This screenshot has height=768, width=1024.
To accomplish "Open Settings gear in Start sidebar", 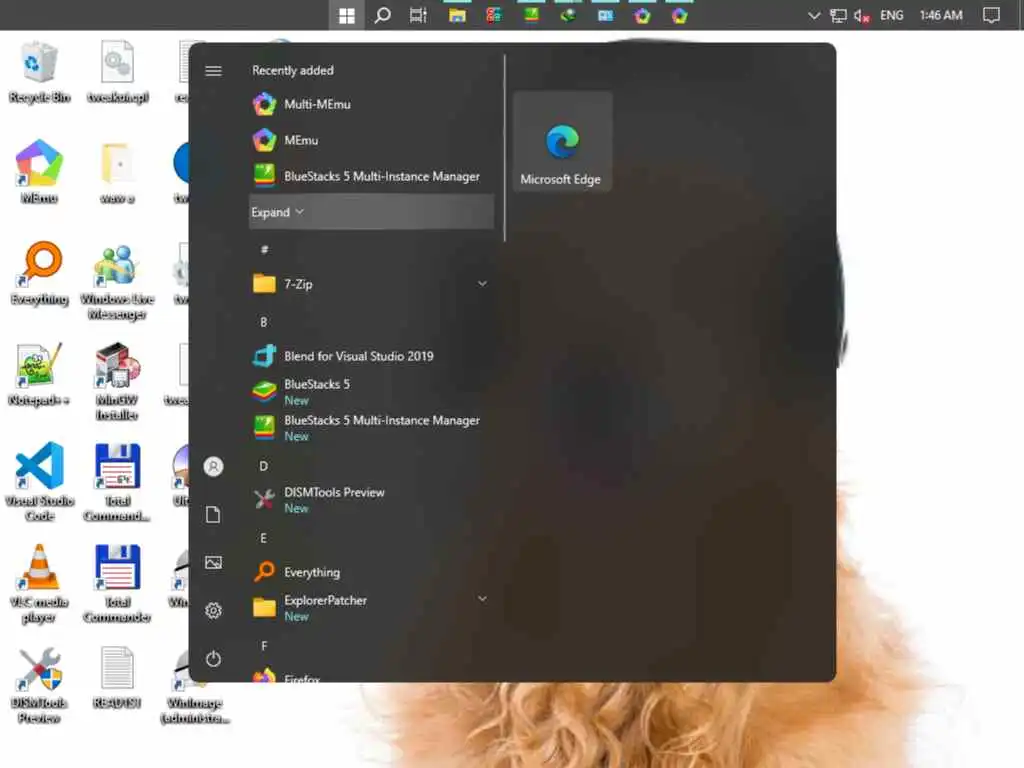I will [214, 611].
